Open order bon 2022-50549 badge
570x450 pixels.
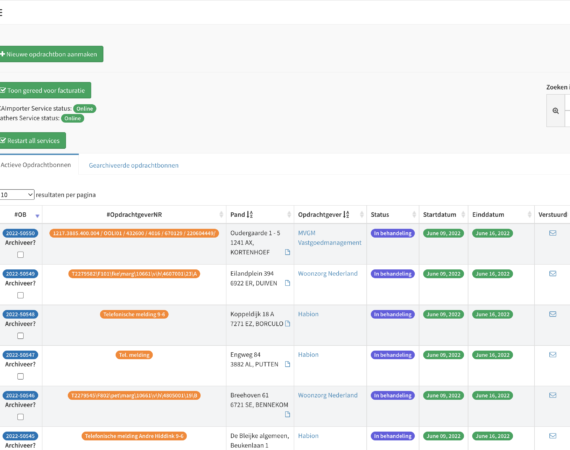[20, 274]
